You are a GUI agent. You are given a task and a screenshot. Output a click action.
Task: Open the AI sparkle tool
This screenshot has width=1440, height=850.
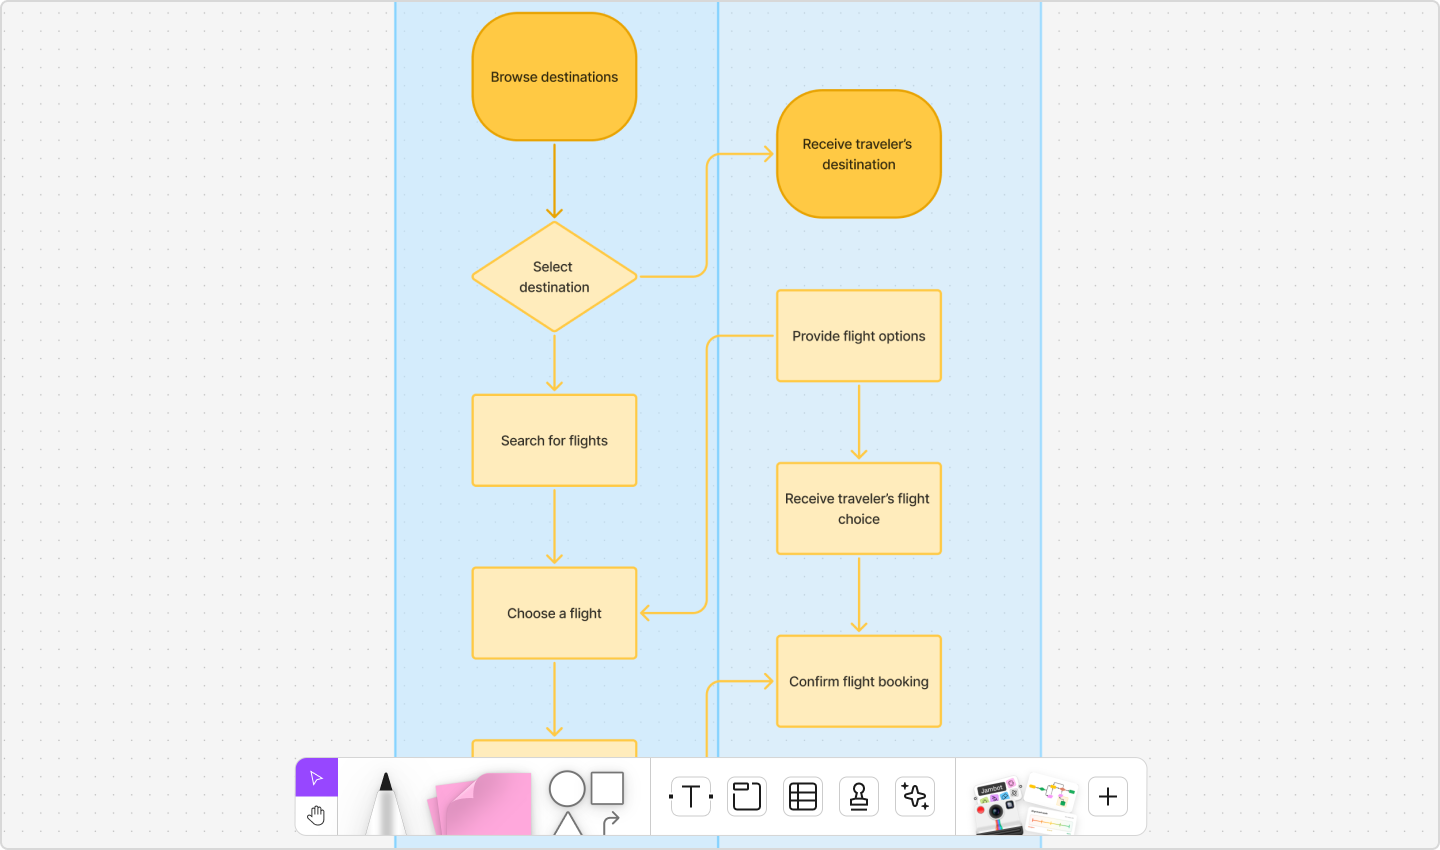point(914,796)
